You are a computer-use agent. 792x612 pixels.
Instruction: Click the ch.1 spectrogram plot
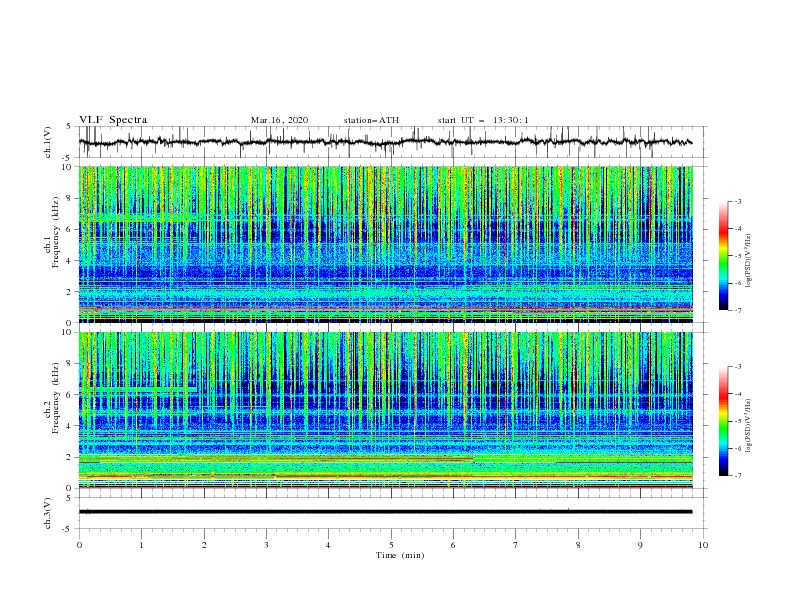(386, 244)
